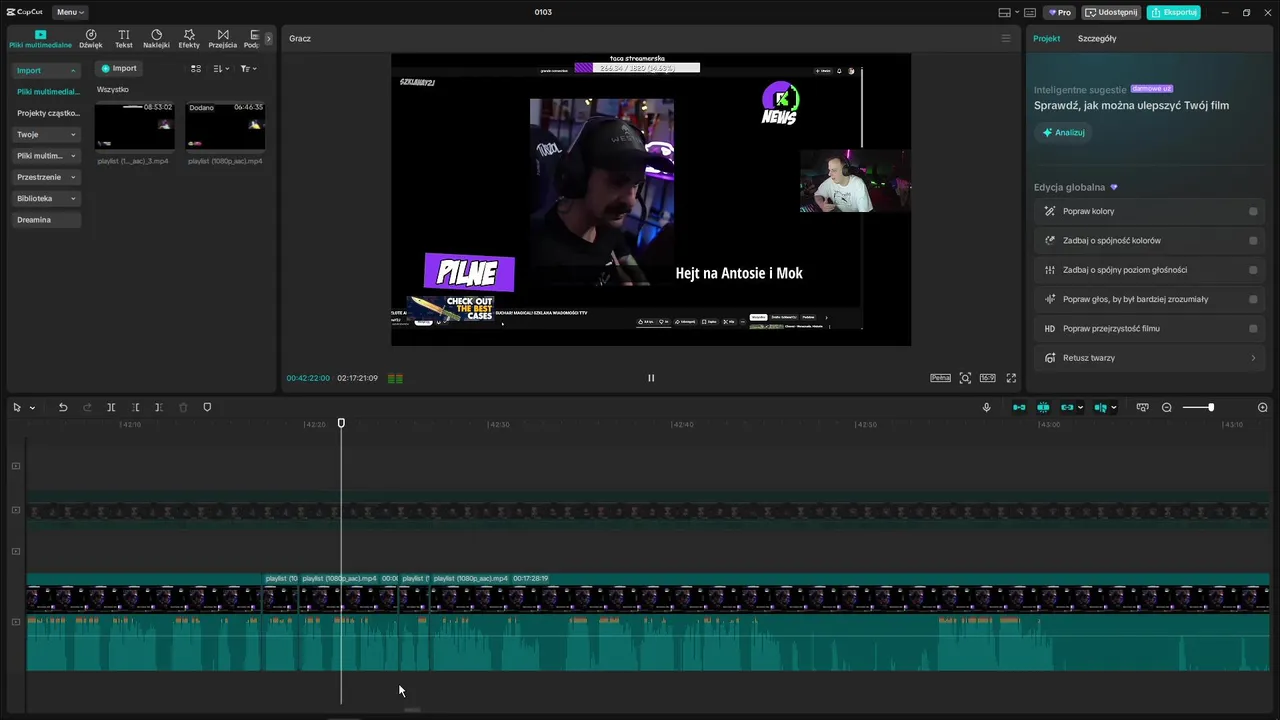Select Projekty cząstko... in the sidebar
1280x720 pixels.
click(x=48, y=113)
